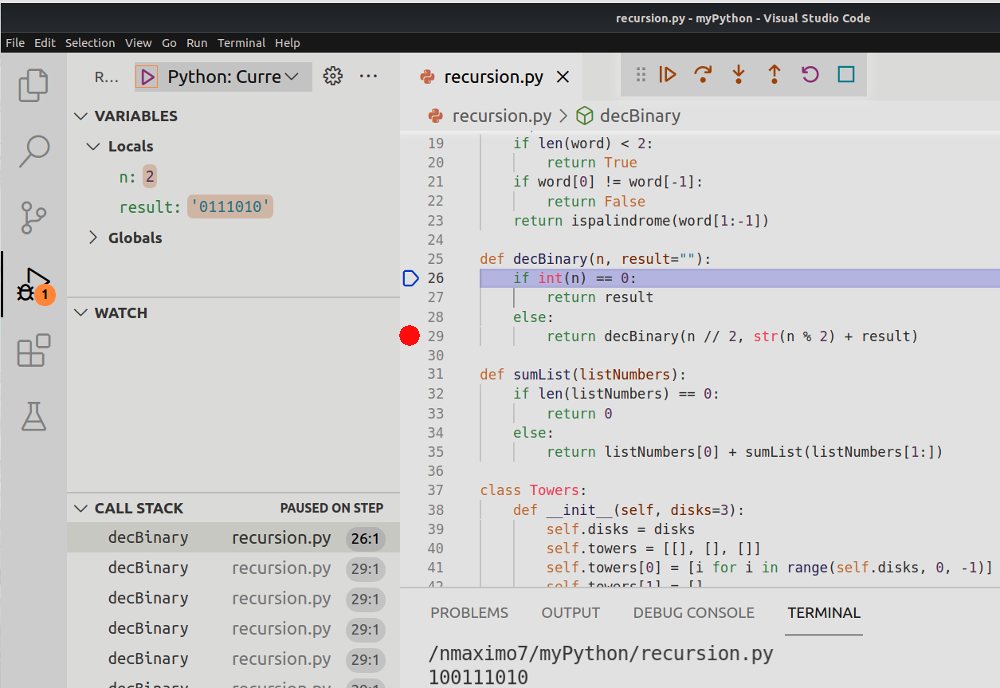Switch to the DEBUG CONSOLE tab

point(693,613)
